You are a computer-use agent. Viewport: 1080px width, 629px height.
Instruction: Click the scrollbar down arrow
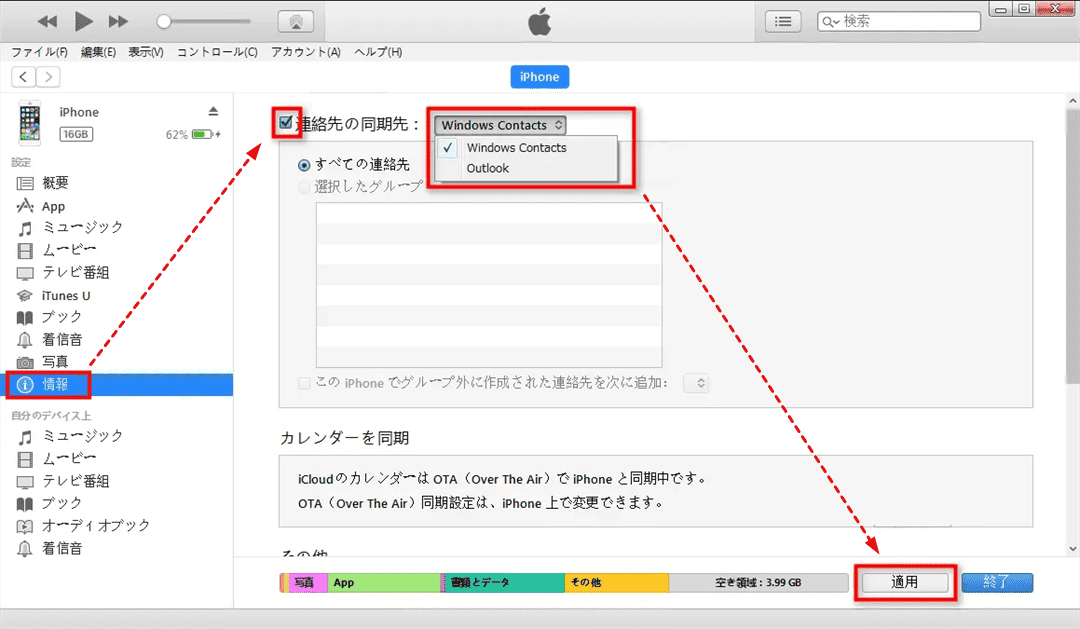pyautogui.click(x=1072, y=549)
